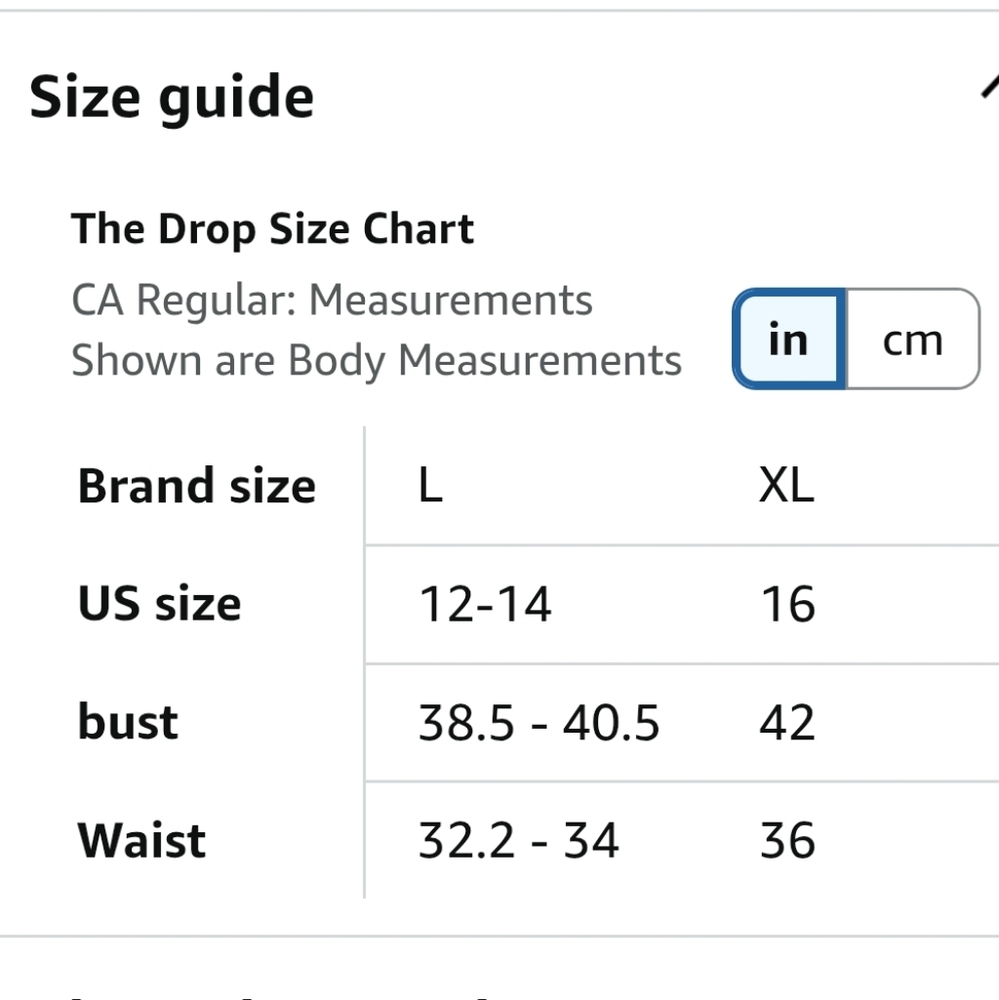Click waist 32.2 - 34 value

(519, 841)
